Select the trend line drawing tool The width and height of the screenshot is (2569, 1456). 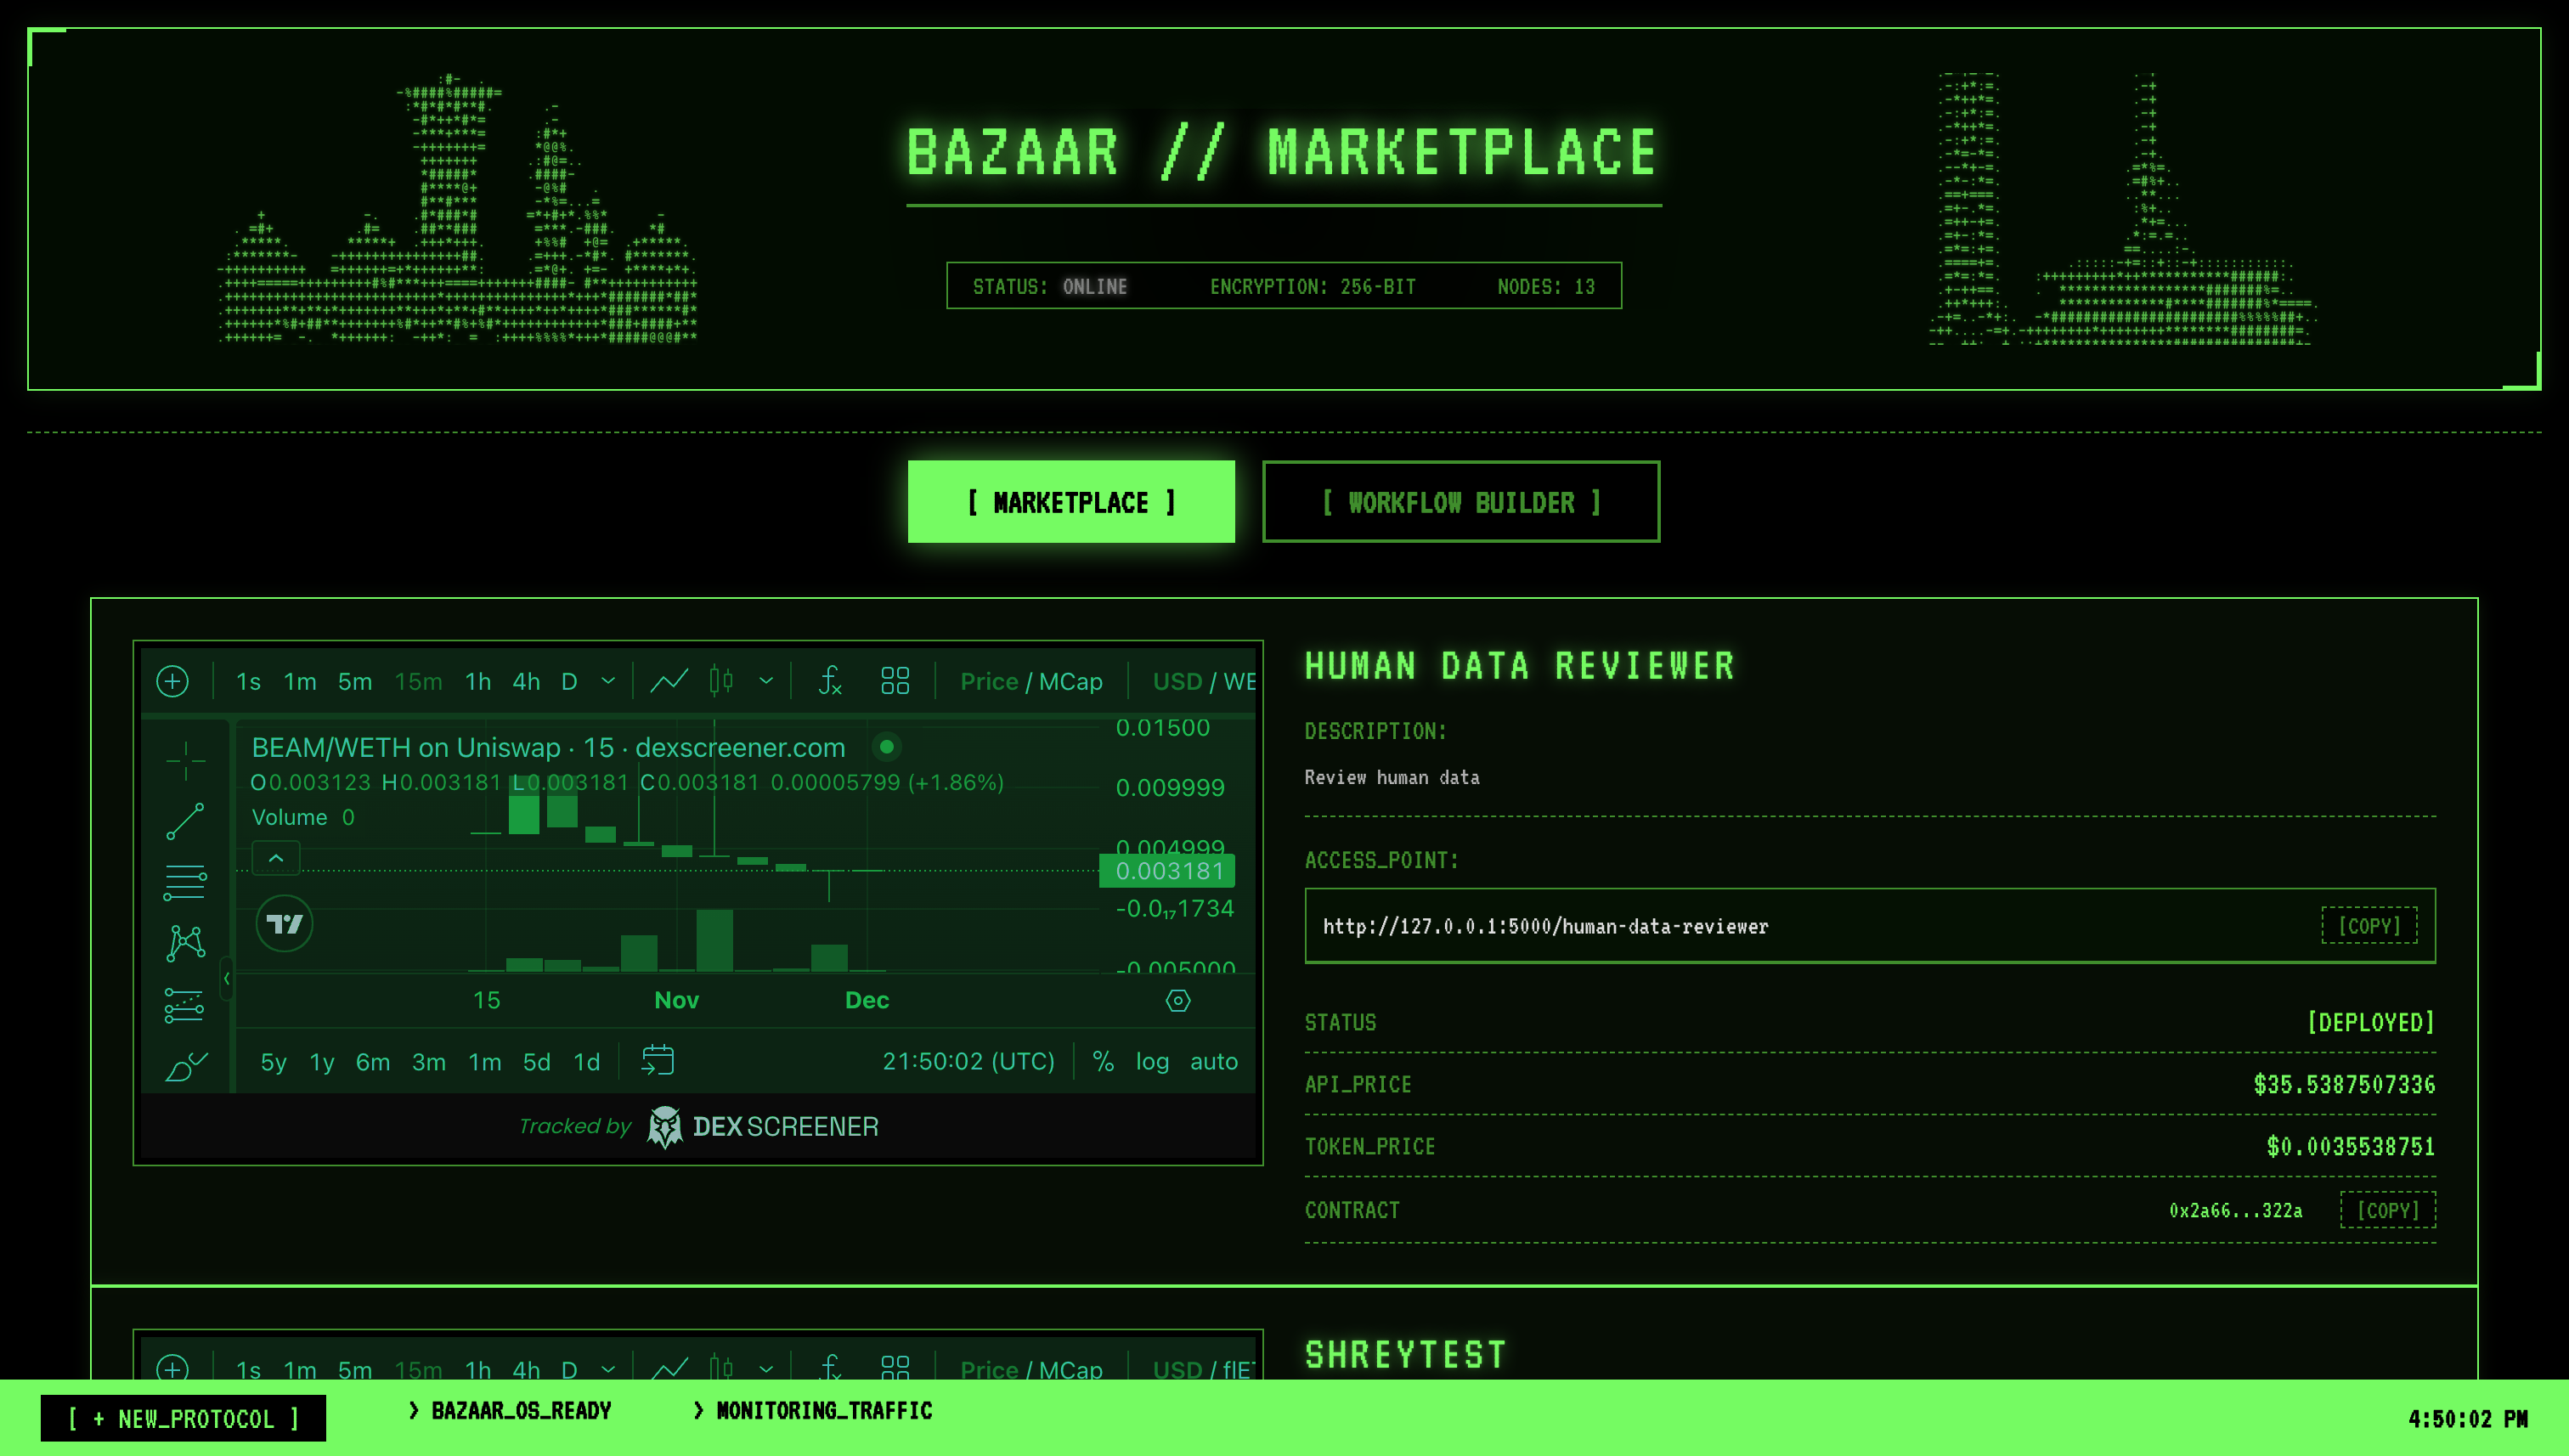coord(186,822)
